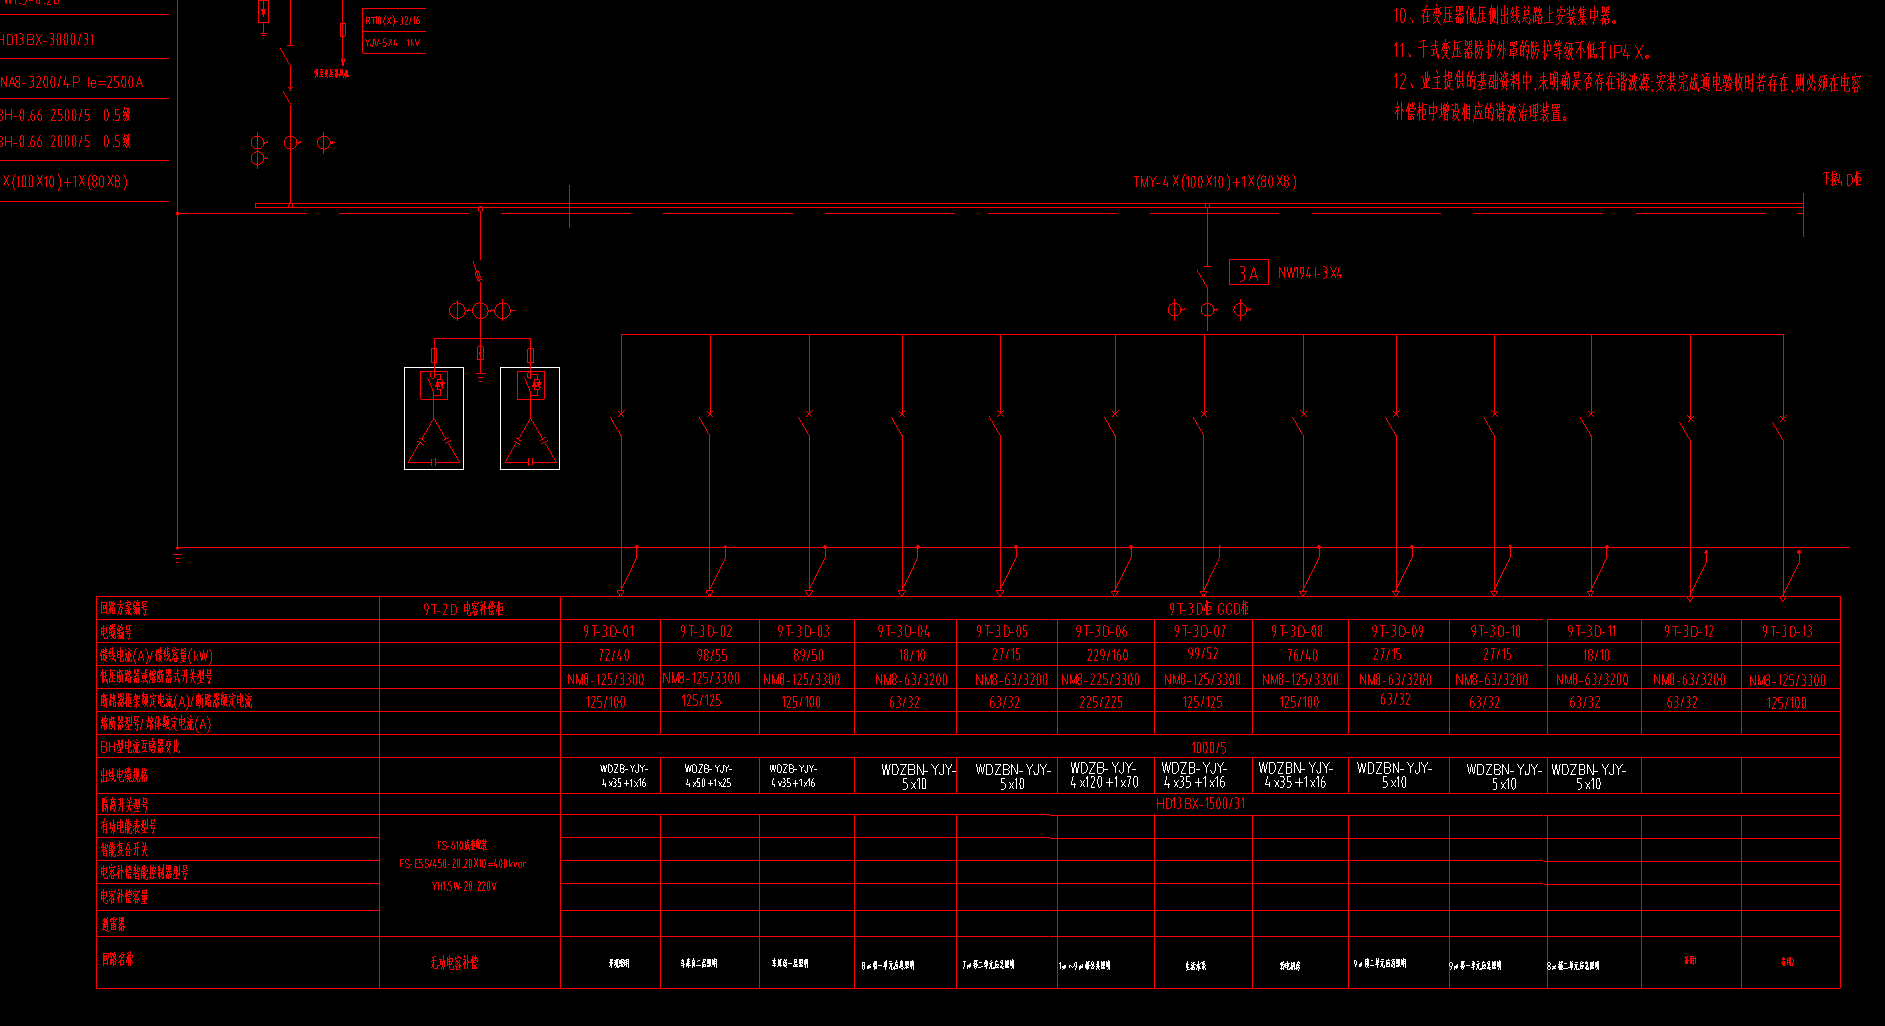Select the YH1.5W-28 220V arrester text
1885x1026 pixels.
pos(464,887)
